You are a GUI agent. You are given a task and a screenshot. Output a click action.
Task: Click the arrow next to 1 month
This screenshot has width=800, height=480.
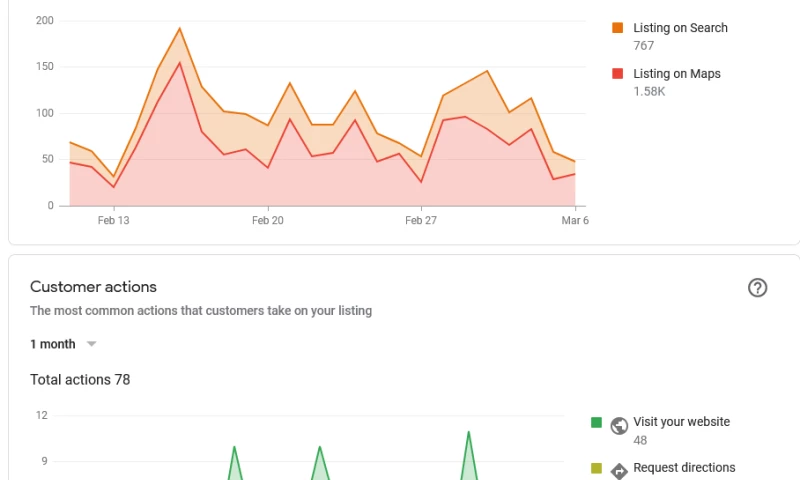click(91, 344)
